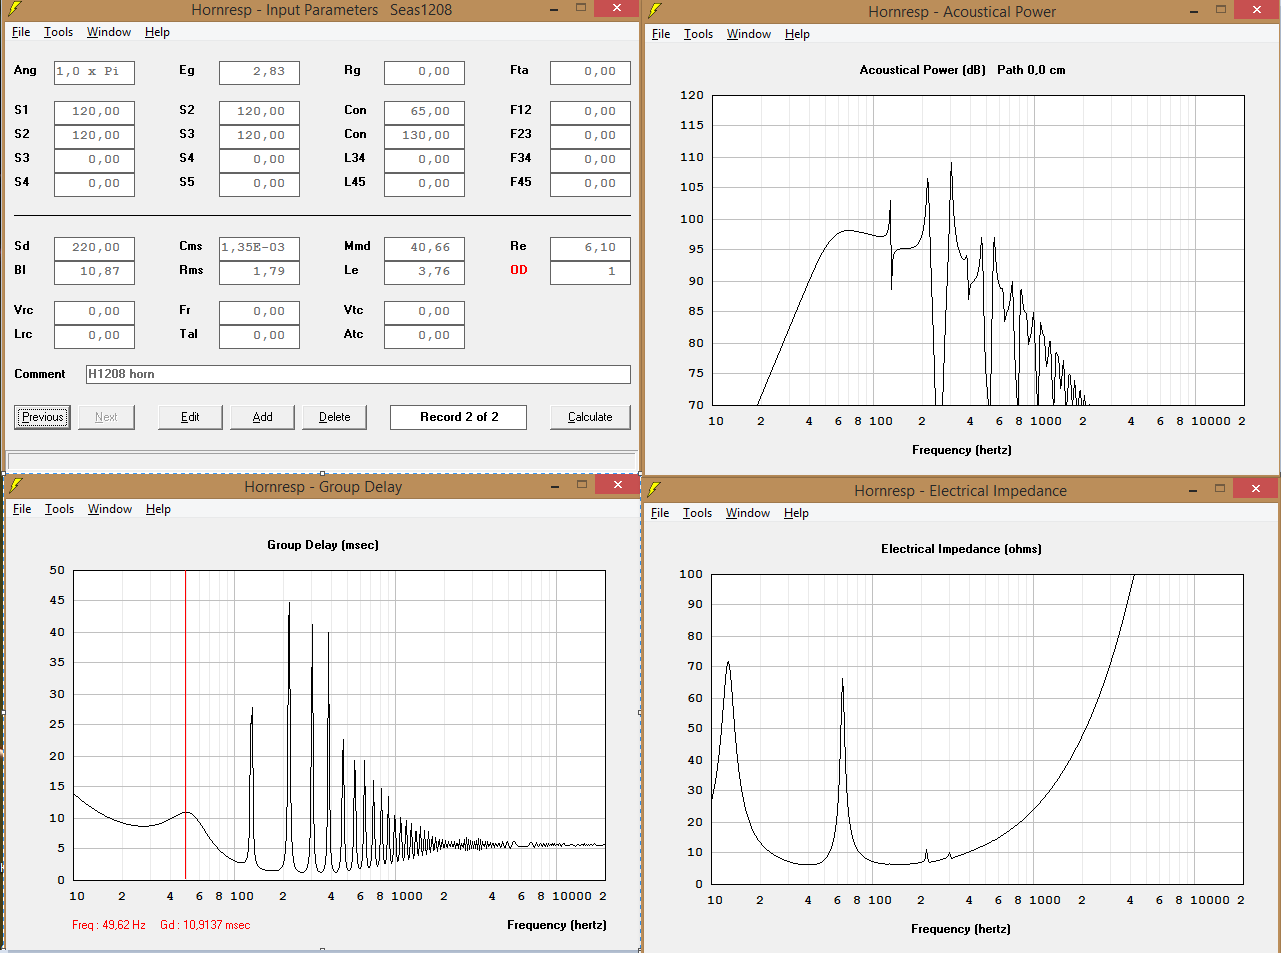
Task: Click the Delete record button
Action: pyautogui.click(x=334, y=417)
